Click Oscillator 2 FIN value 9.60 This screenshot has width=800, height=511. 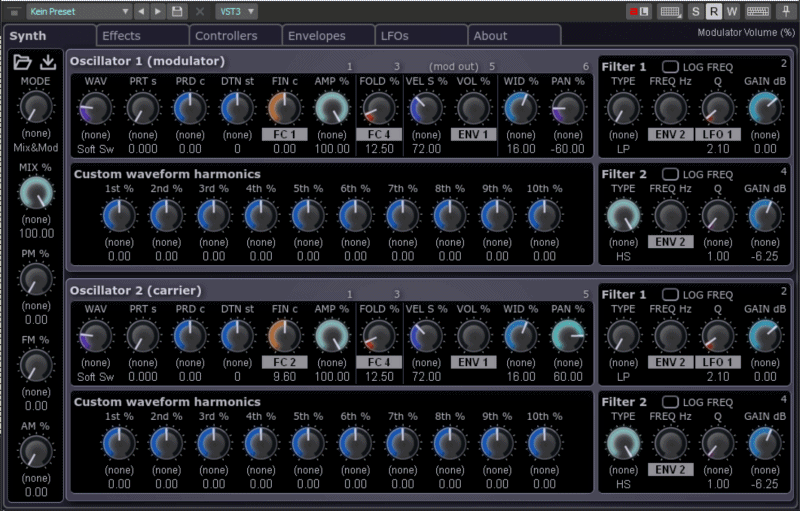(x=284, y=377)
